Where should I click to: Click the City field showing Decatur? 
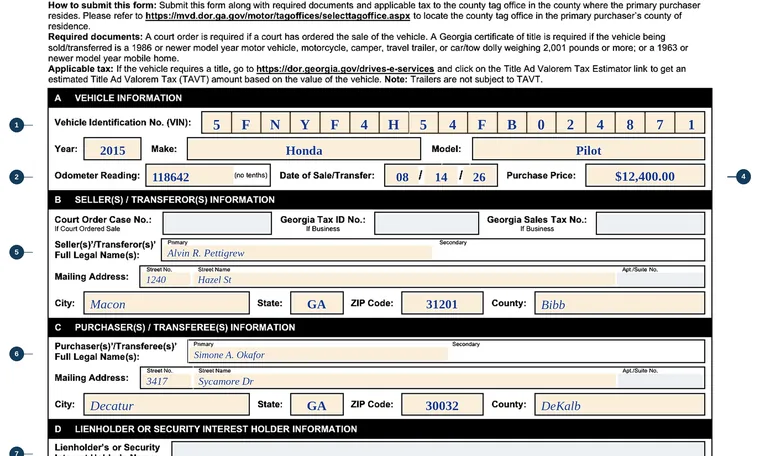(167, 404)
